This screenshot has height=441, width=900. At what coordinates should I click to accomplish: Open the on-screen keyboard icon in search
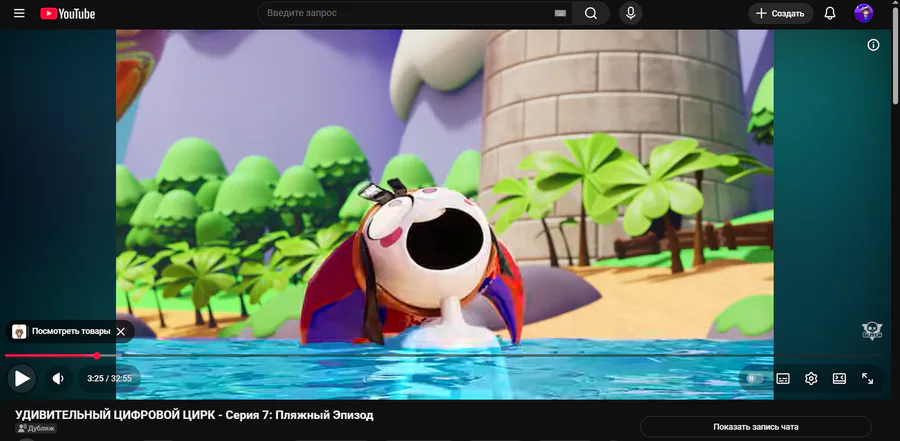560,13
